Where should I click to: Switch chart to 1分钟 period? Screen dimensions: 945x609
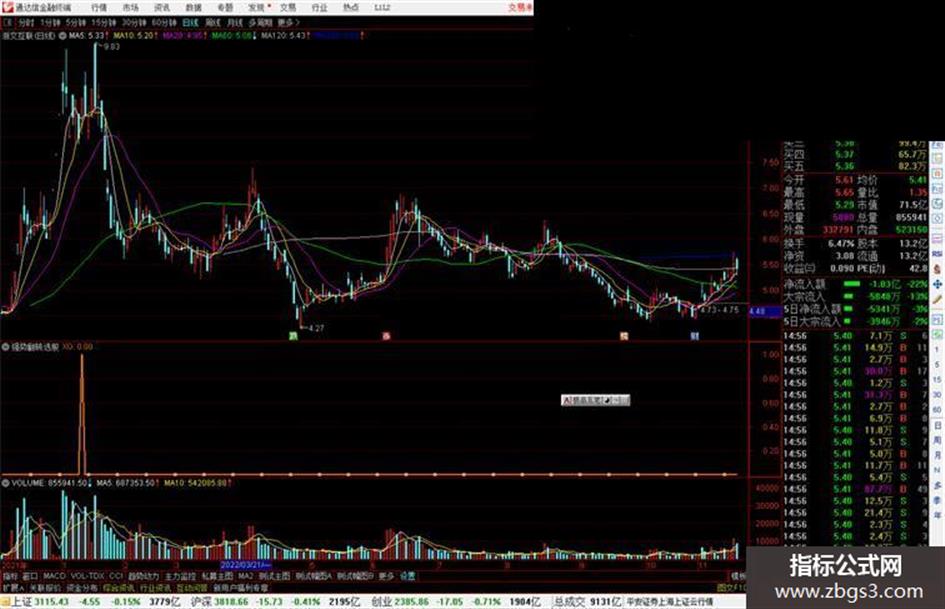point(51,23)
